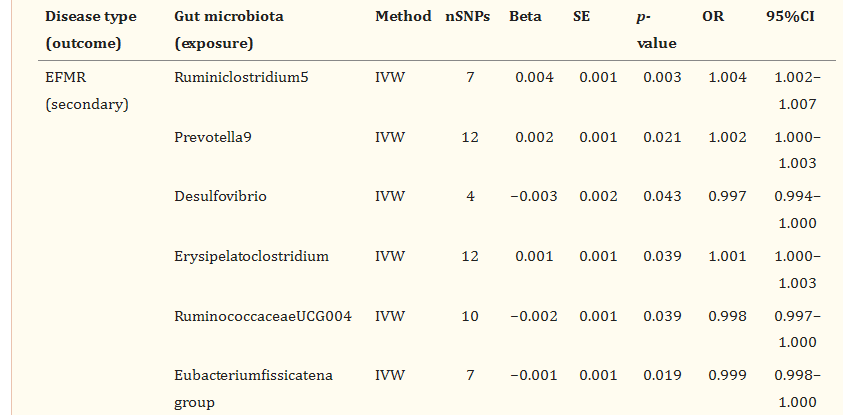
Task: Click the p-value column header
Action: pyautogui.click(x=656, y=30)
